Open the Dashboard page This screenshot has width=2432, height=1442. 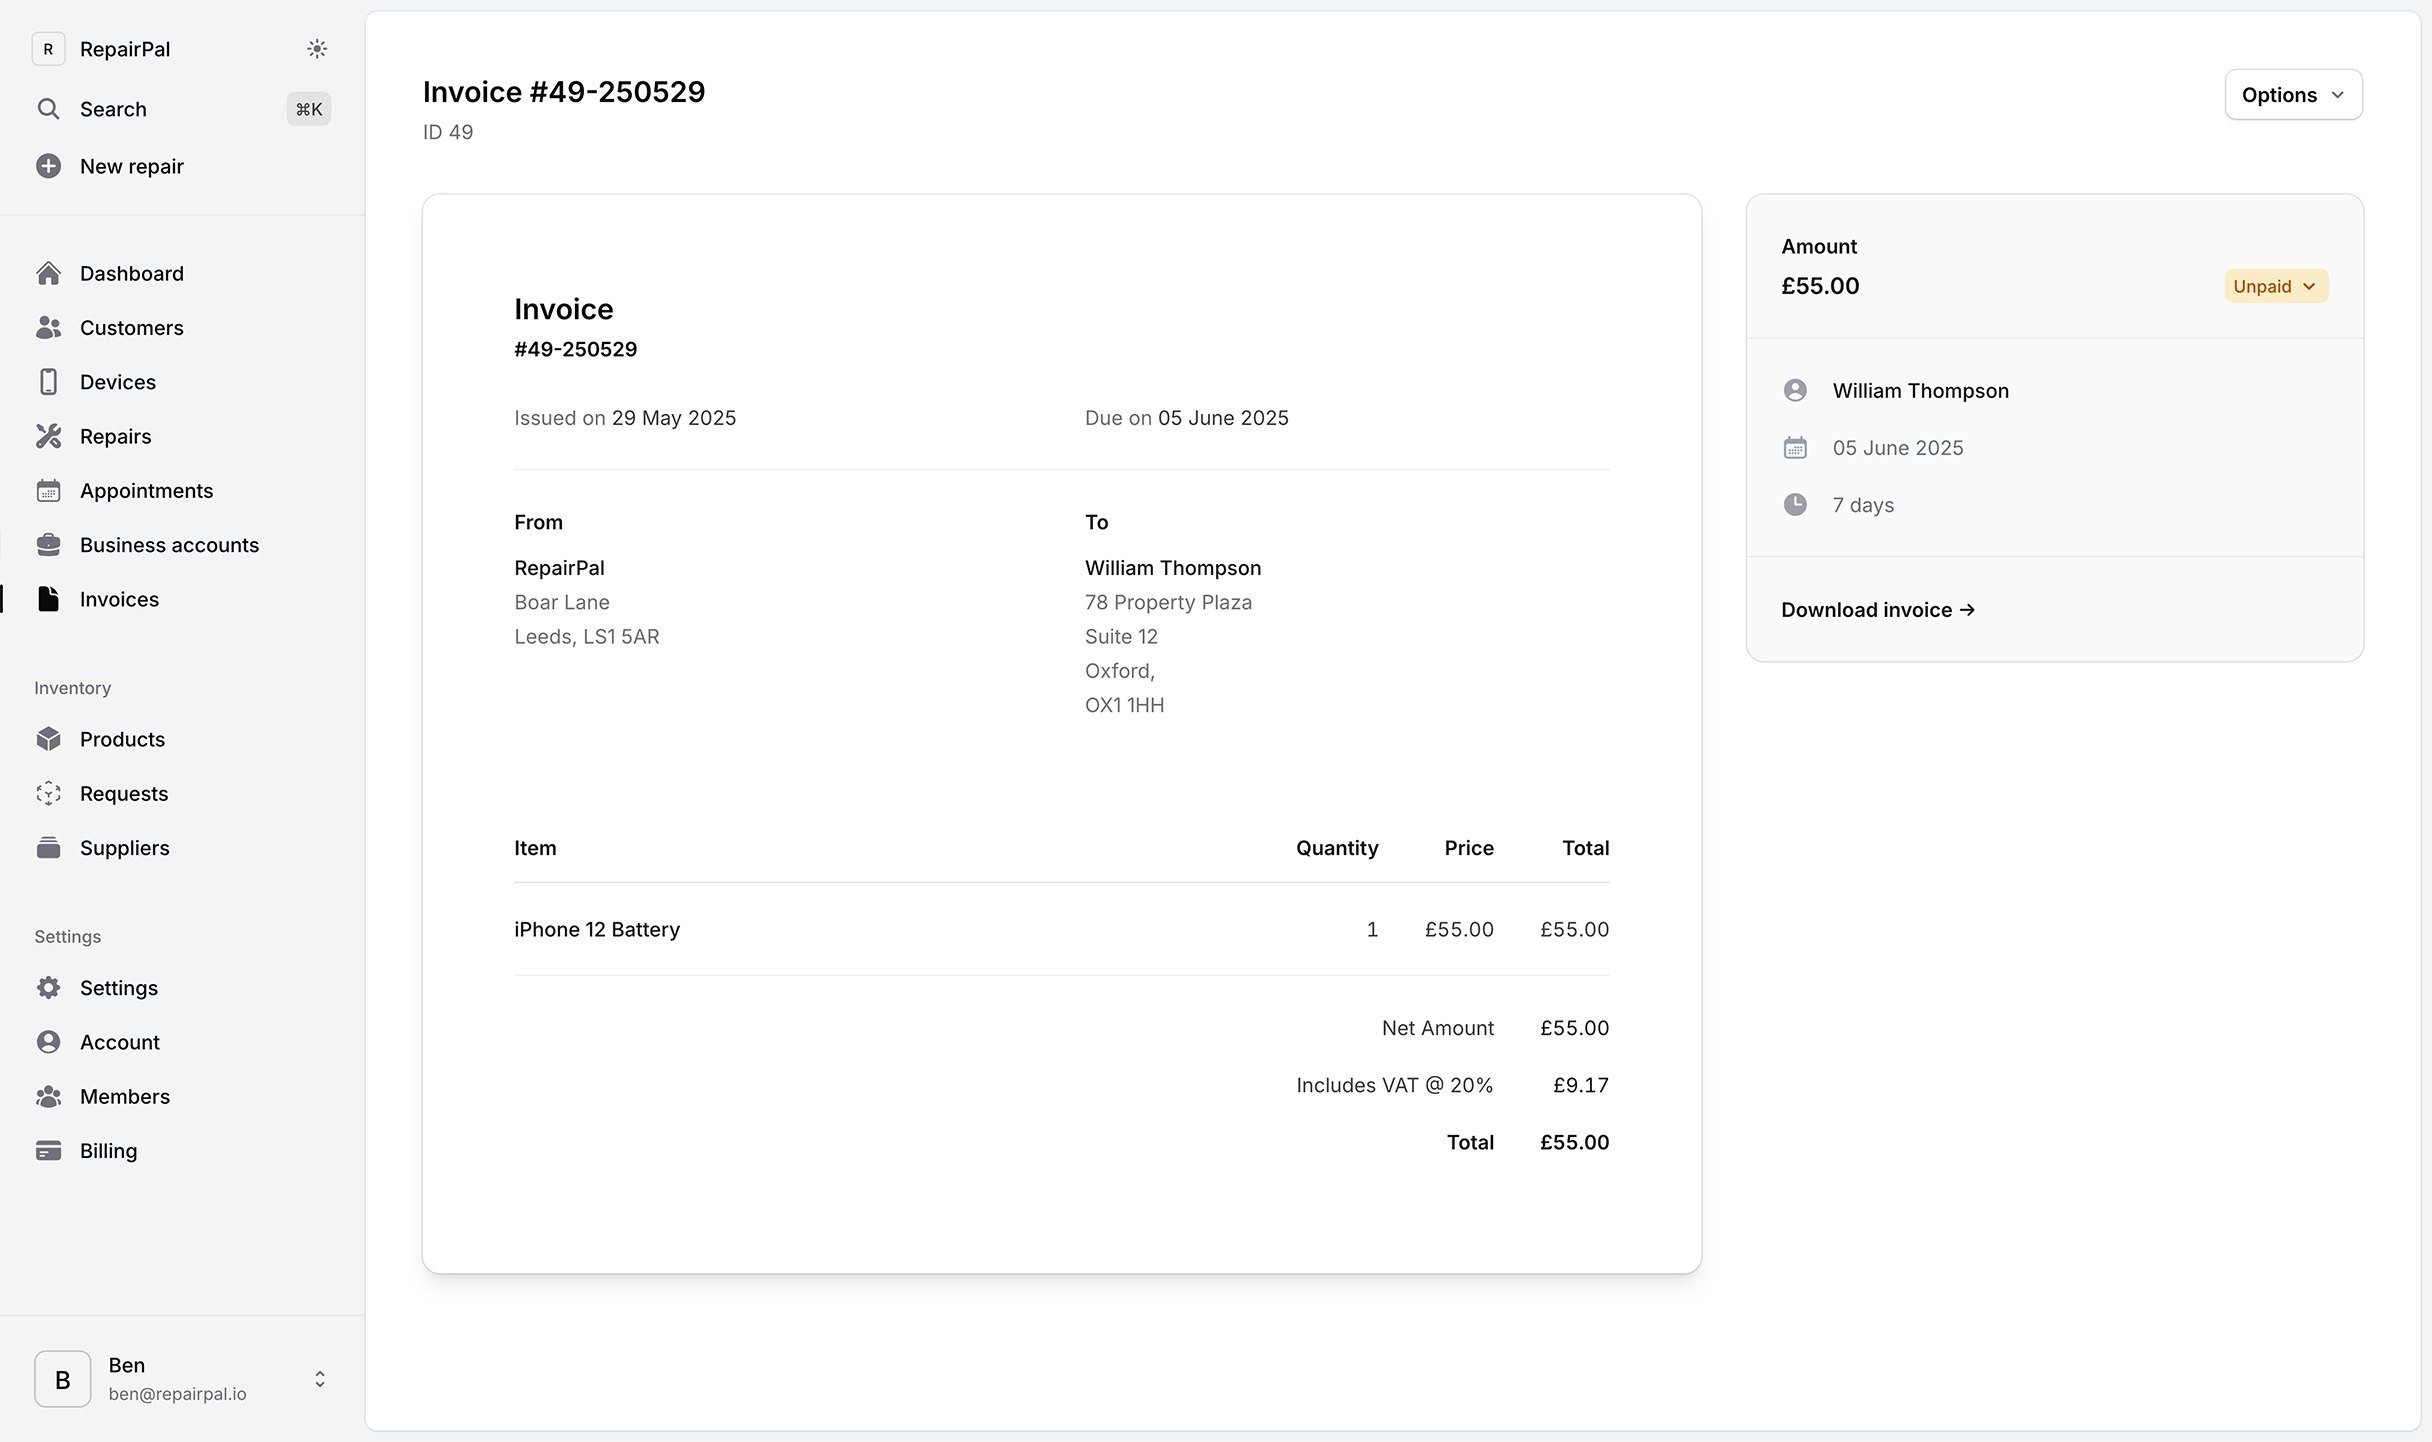[132, 273]
